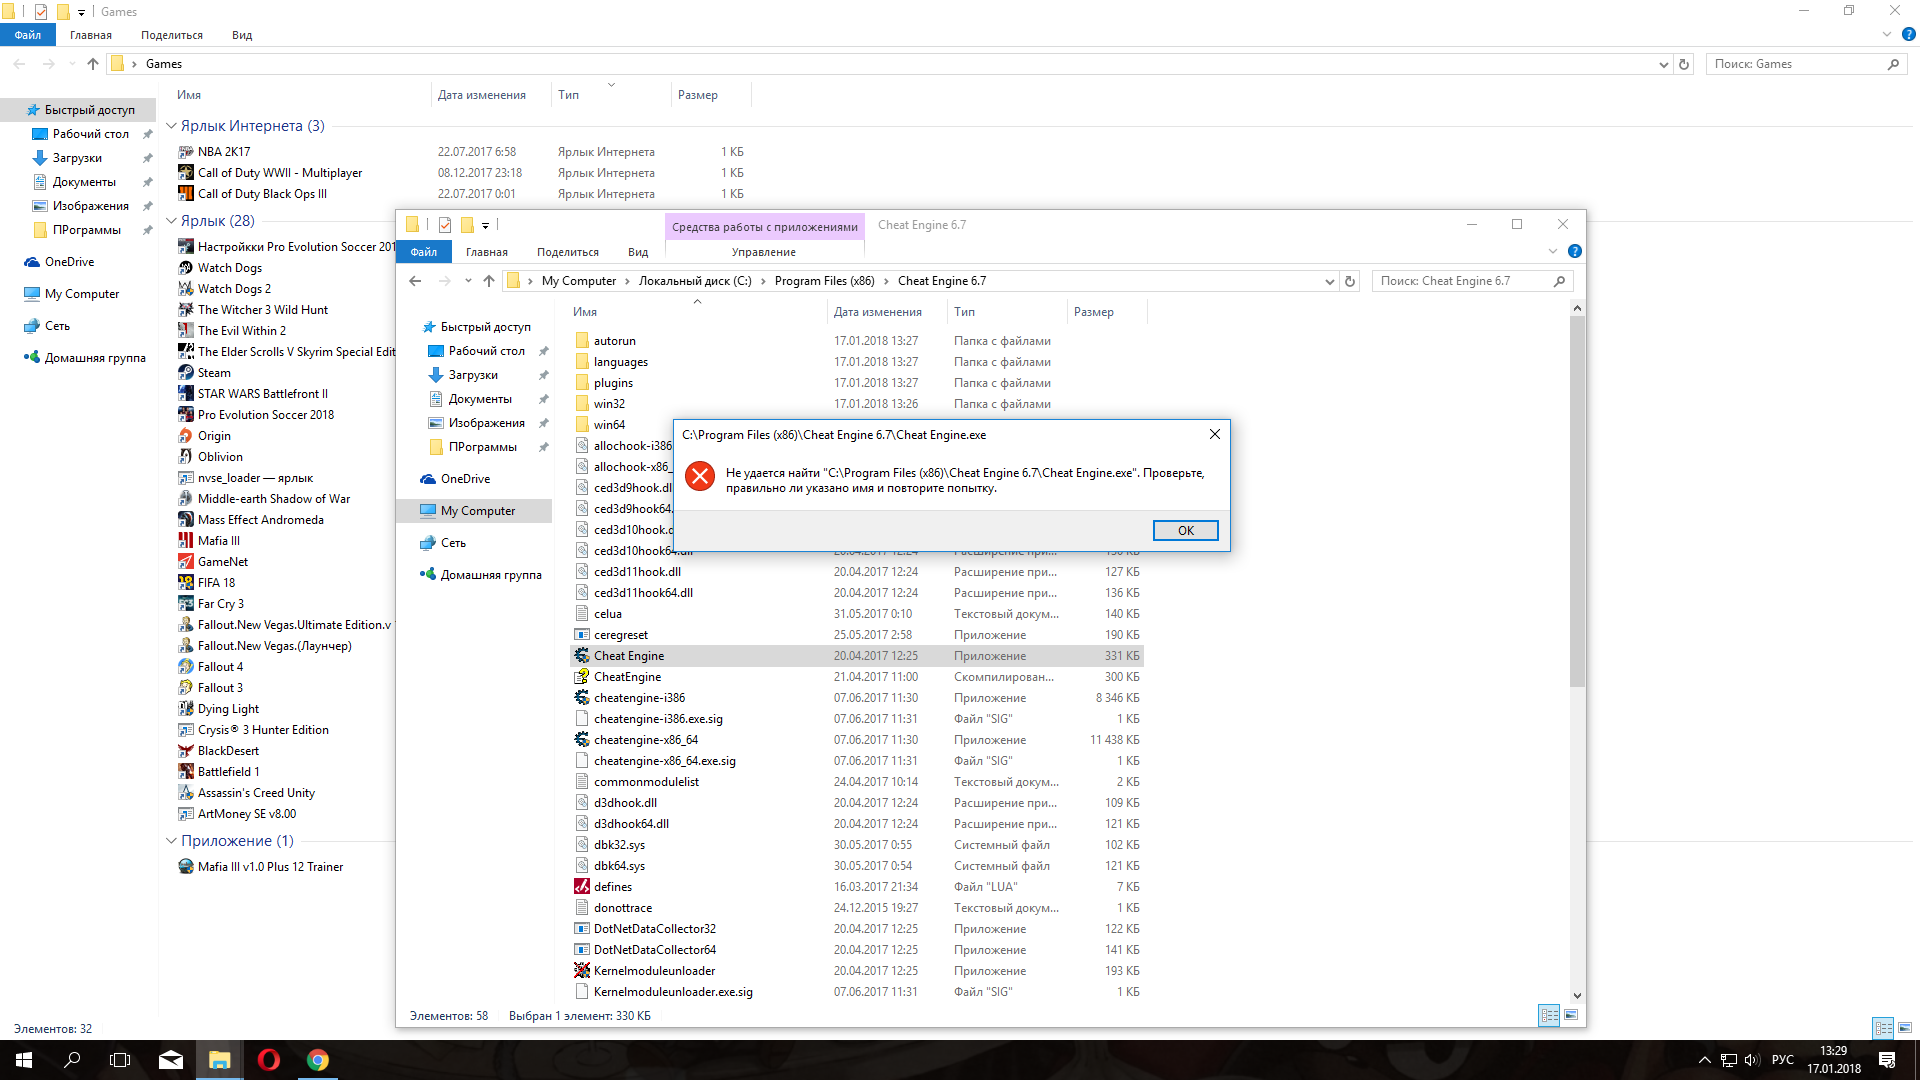The image size is (1920, 1080).
Task: Select the defines LUA file icon
Action: pos(582,887)
